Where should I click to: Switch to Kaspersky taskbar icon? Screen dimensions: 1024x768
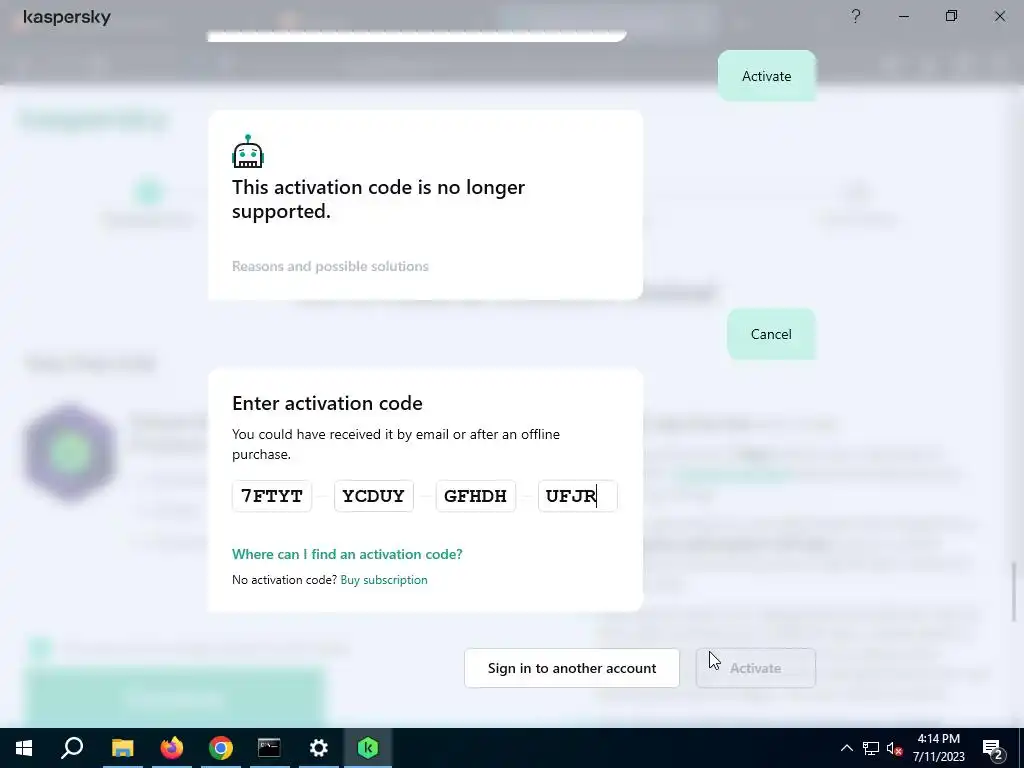368,748
